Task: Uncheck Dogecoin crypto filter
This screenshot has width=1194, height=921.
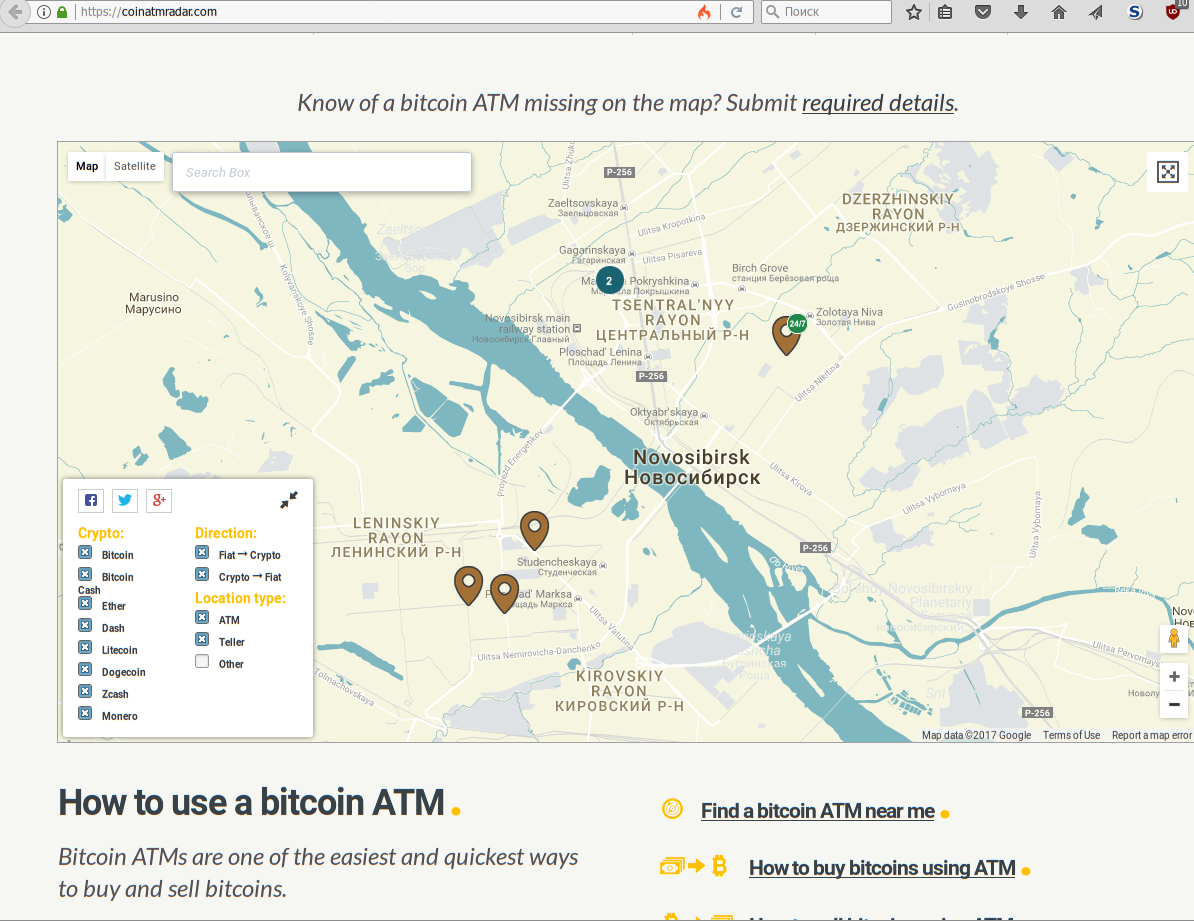Action: (85, 670)
